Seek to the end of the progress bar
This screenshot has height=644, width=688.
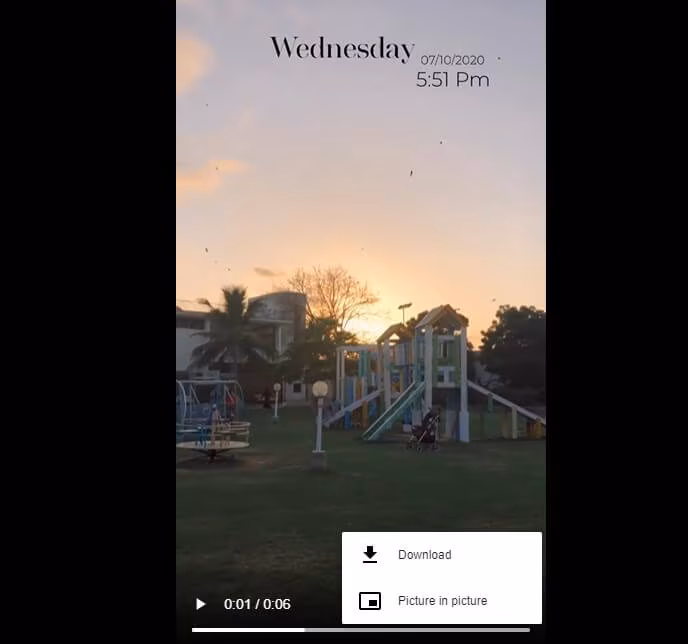click(x=529, y=630)
